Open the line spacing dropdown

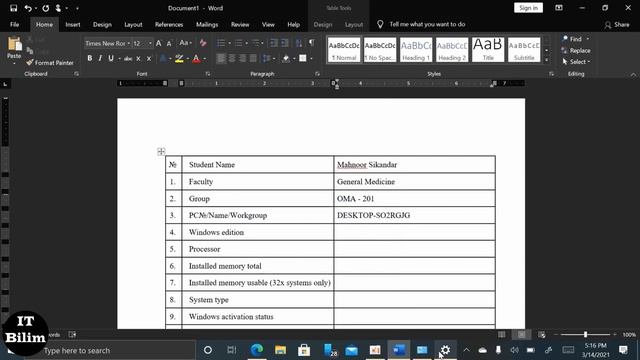[x=268, y=58]
